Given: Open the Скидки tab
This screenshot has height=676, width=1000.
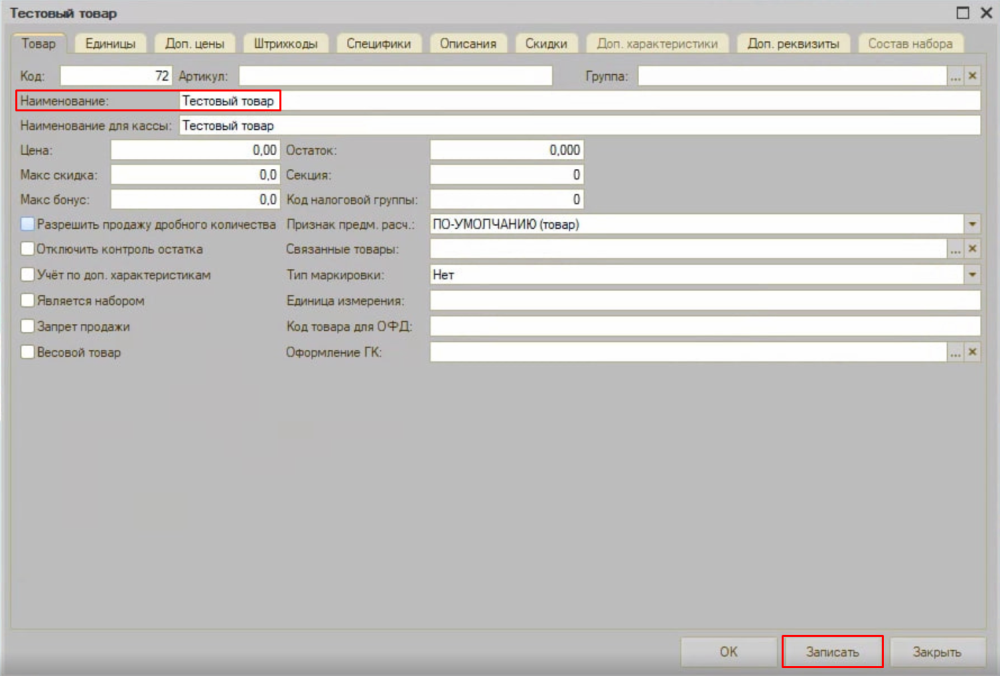Looking at the screenshot, I should coord(546,43).
